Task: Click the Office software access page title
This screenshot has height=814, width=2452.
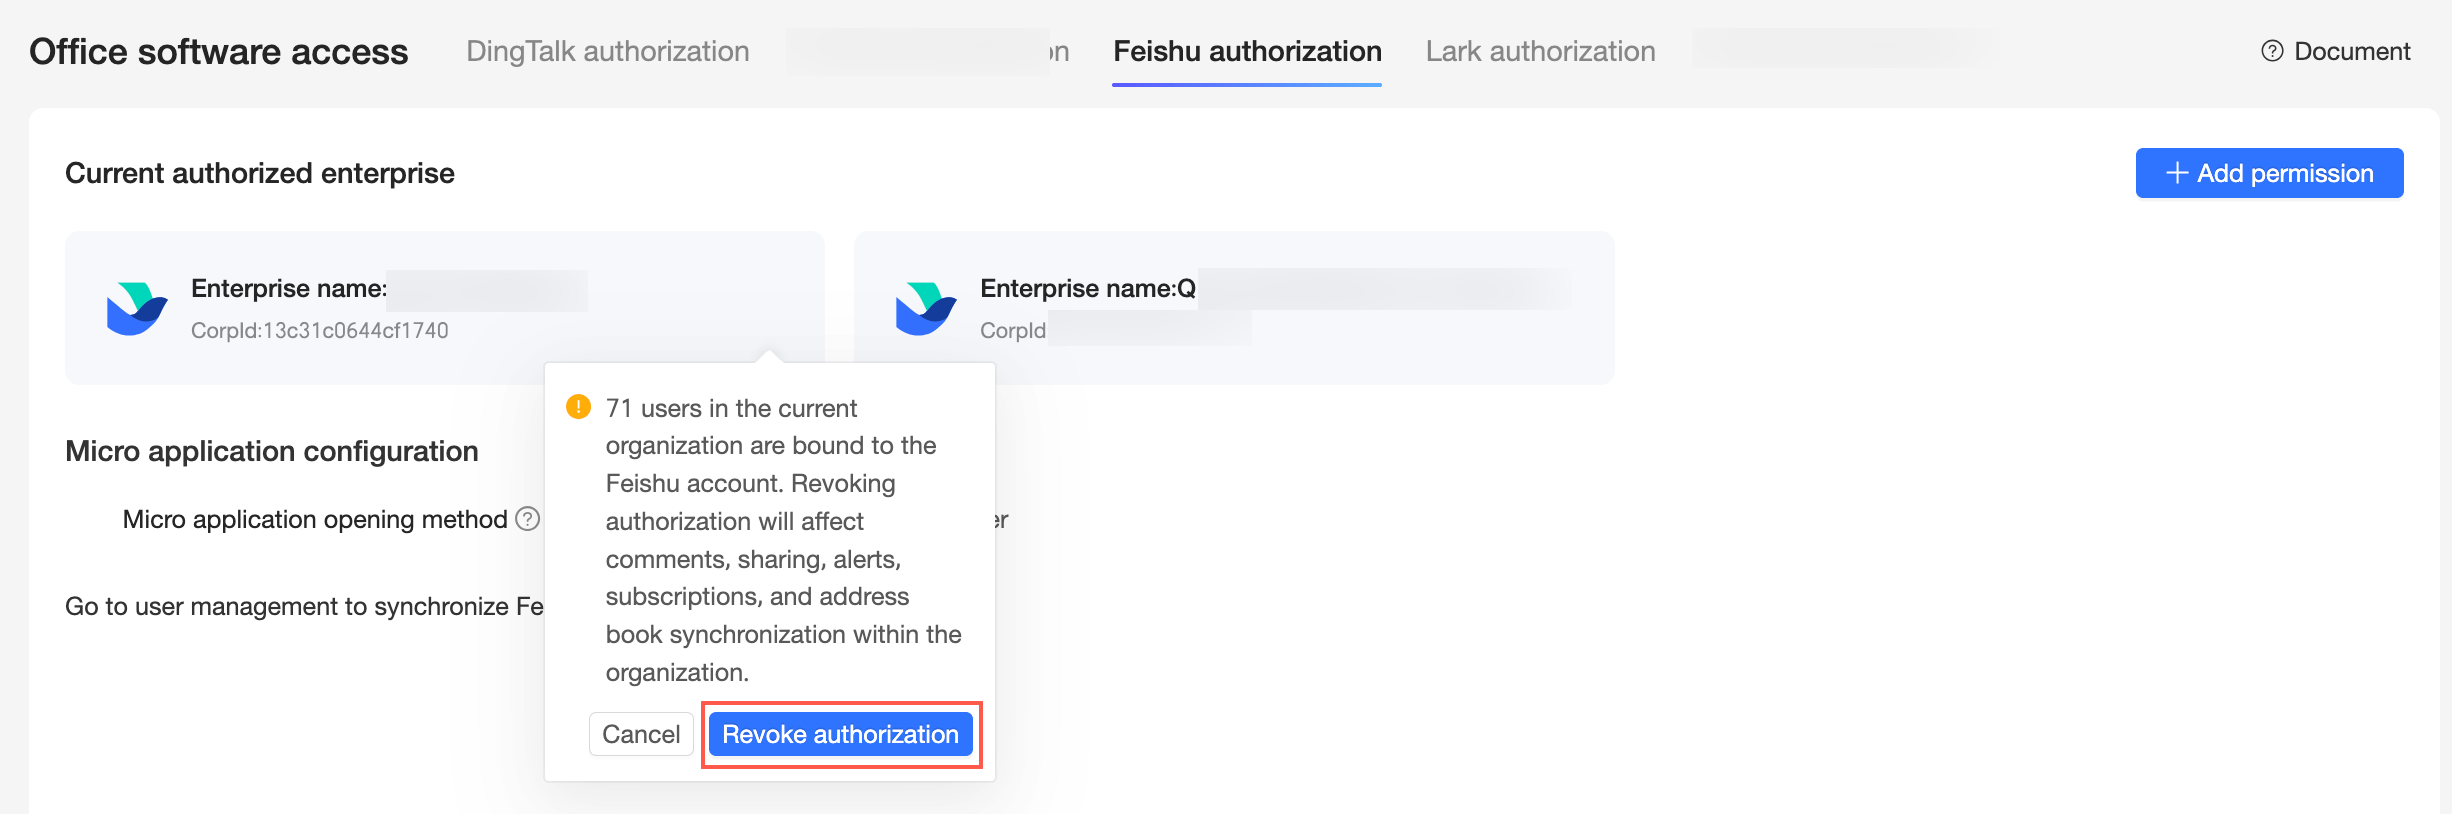Action: coord(219,51)
